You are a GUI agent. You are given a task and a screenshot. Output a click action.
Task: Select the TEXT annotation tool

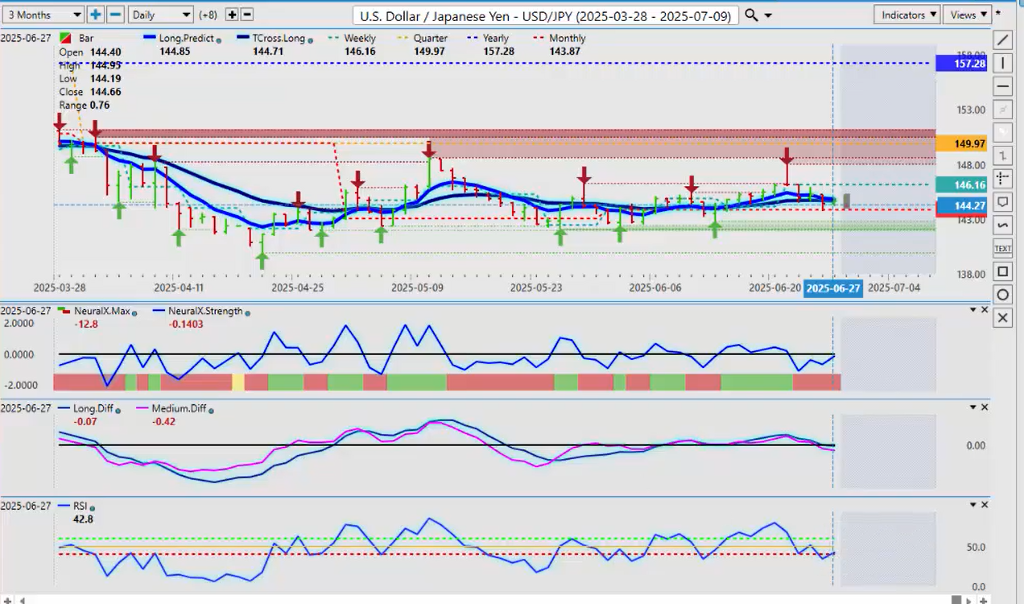(x=1003, y=247)
